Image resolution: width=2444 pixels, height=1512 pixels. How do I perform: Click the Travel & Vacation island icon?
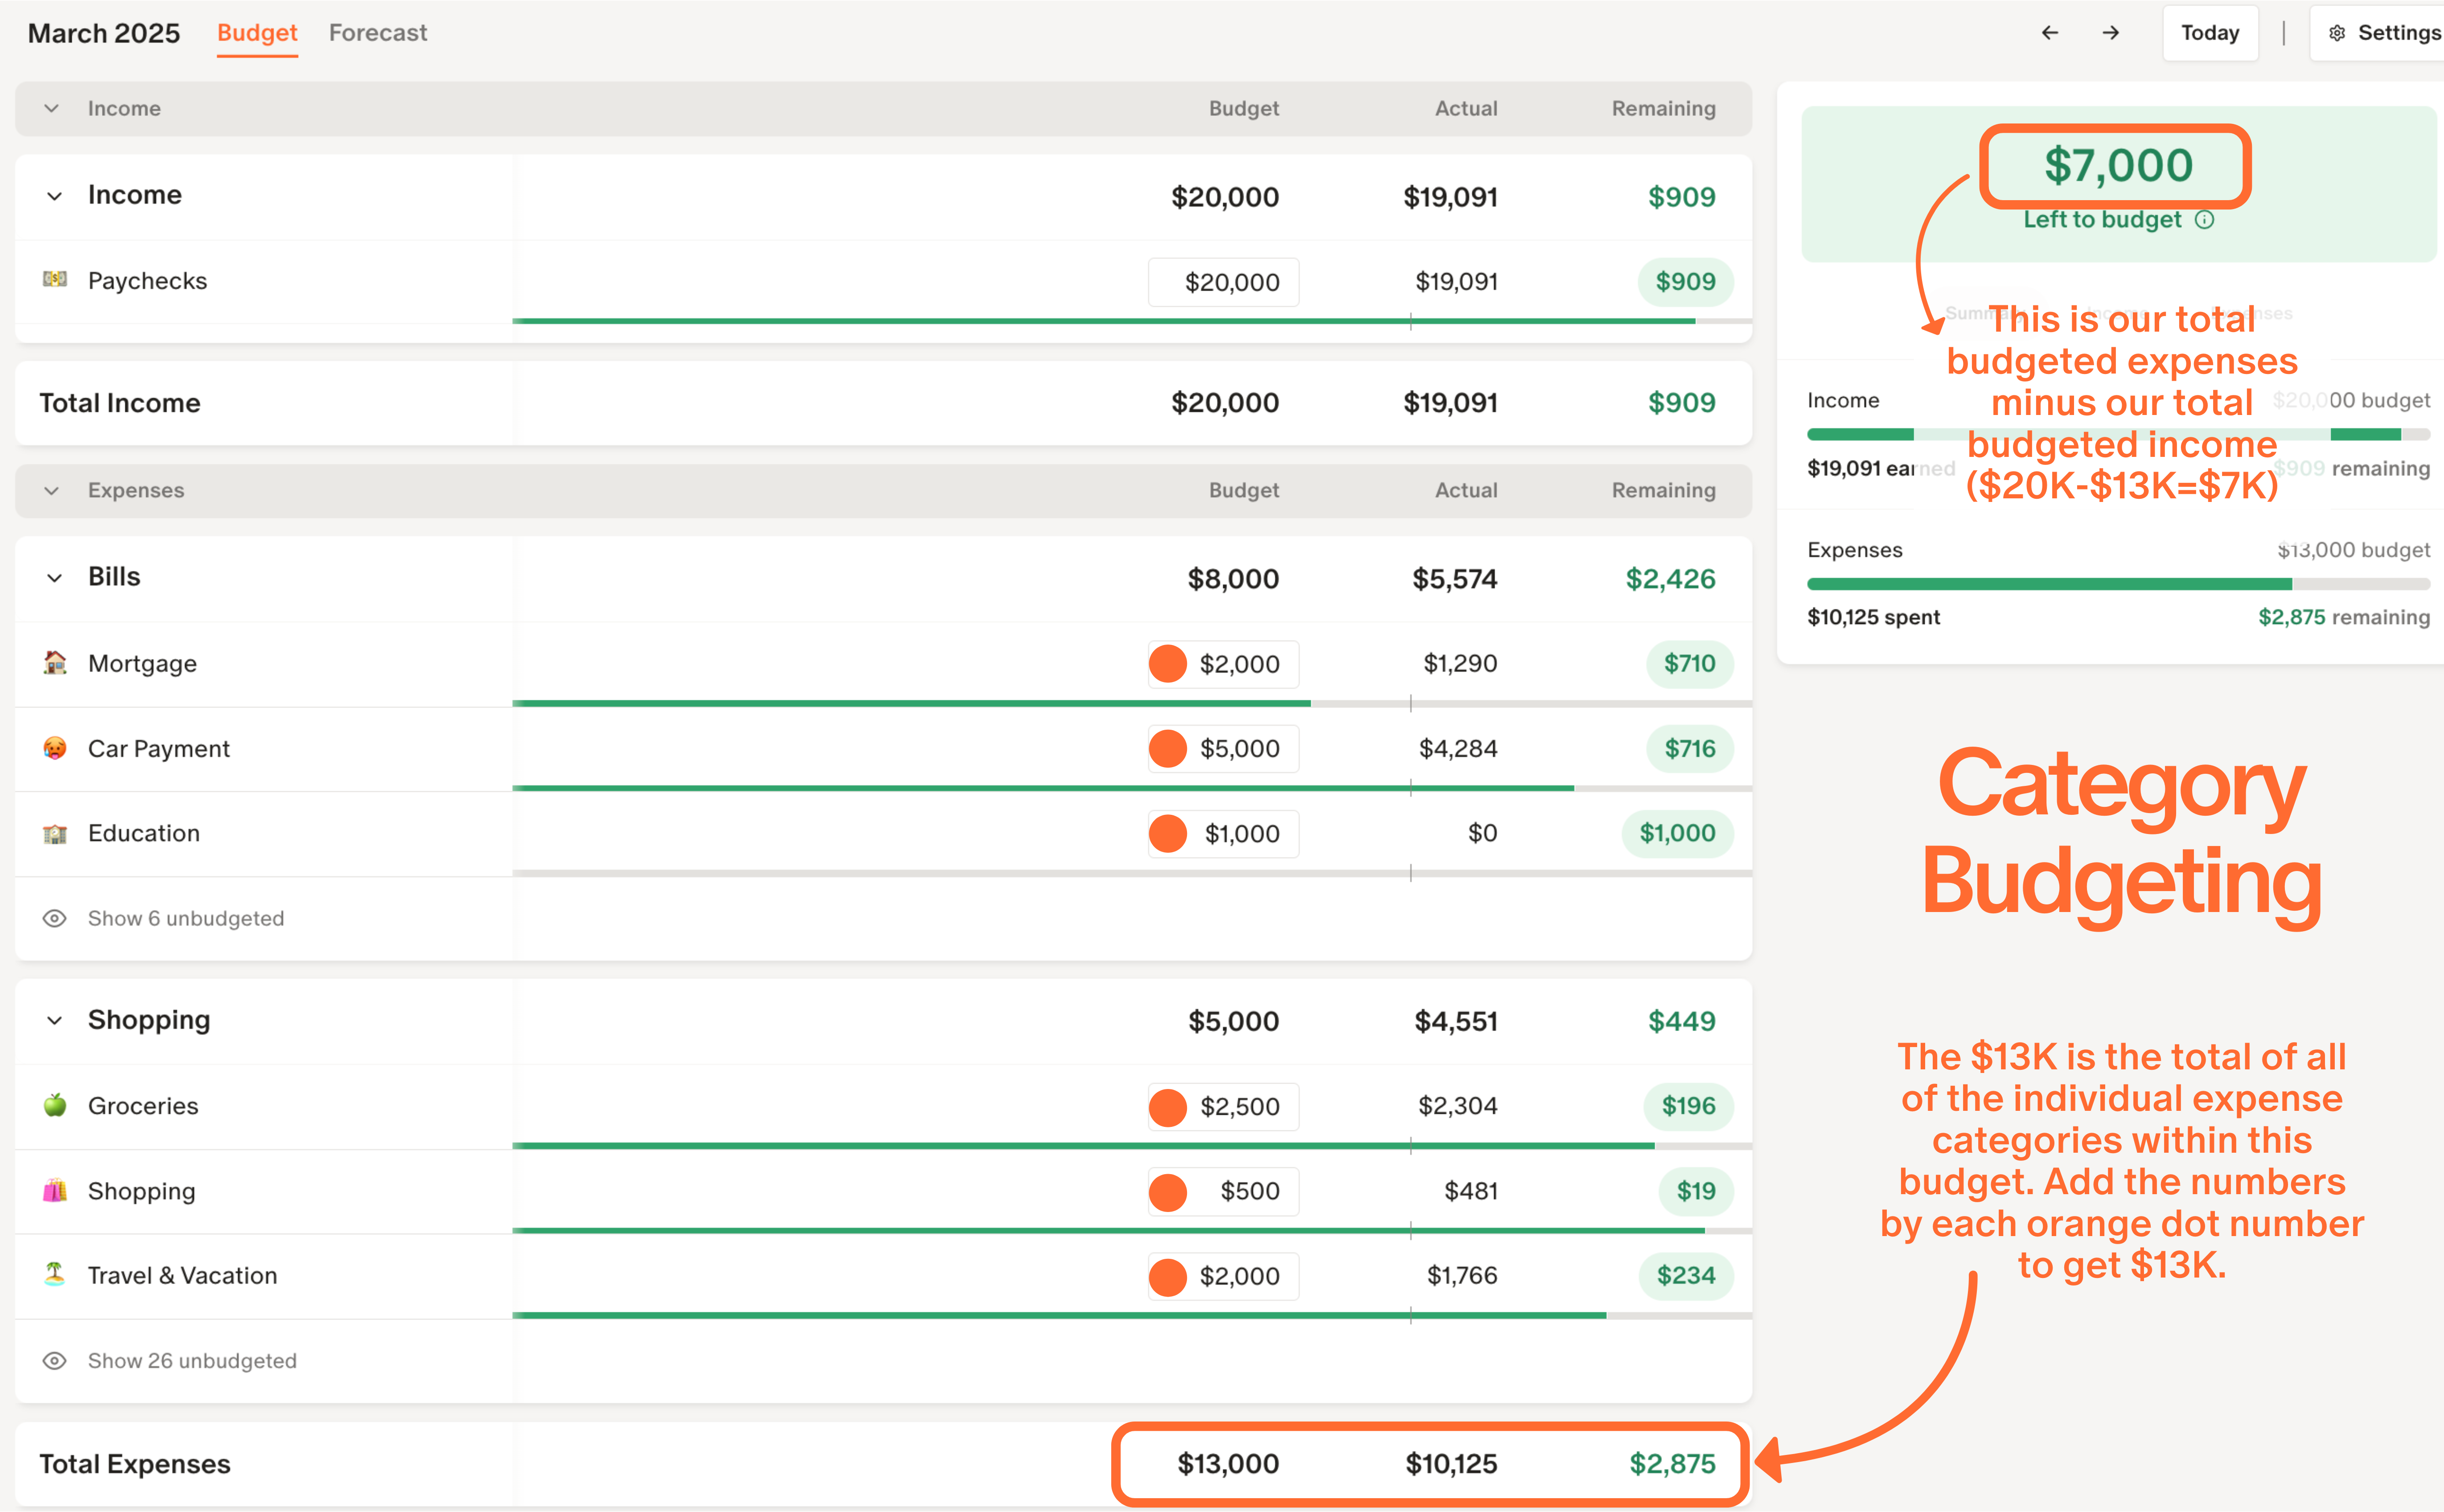[55, 1274]
